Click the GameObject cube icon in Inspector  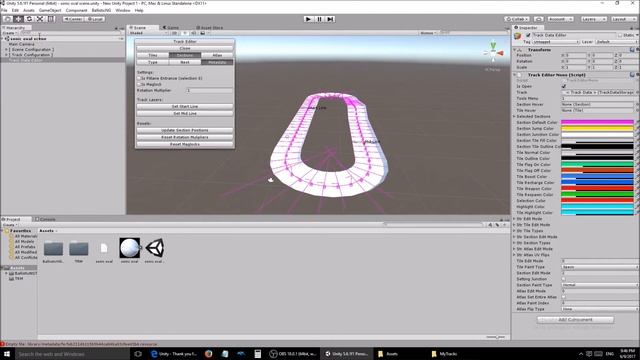click(x=518, y=36)
